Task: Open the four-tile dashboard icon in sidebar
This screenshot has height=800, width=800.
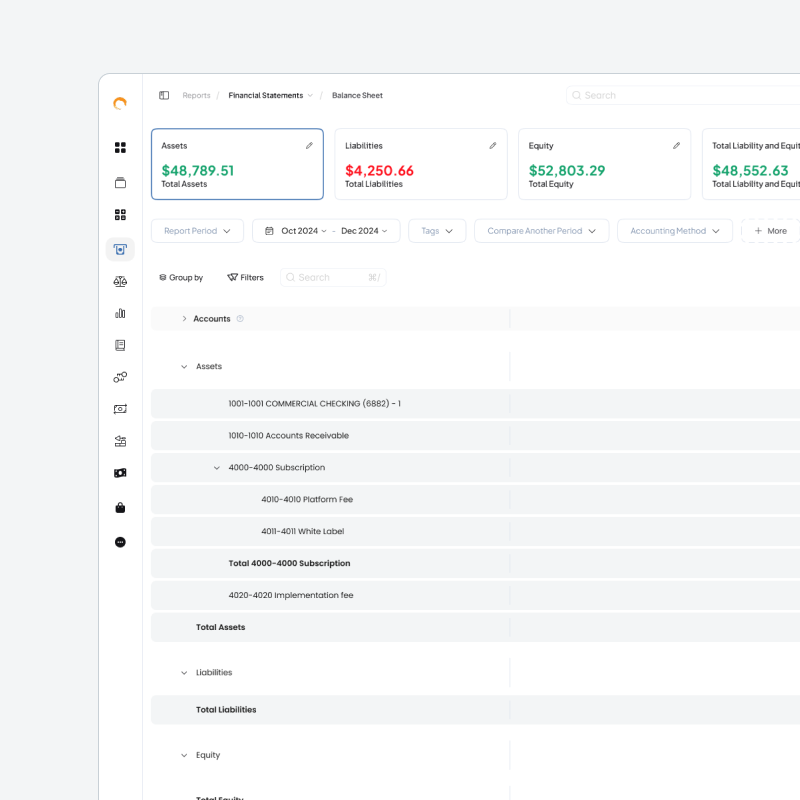Action: pyautogui.click(x=120, y=147)
